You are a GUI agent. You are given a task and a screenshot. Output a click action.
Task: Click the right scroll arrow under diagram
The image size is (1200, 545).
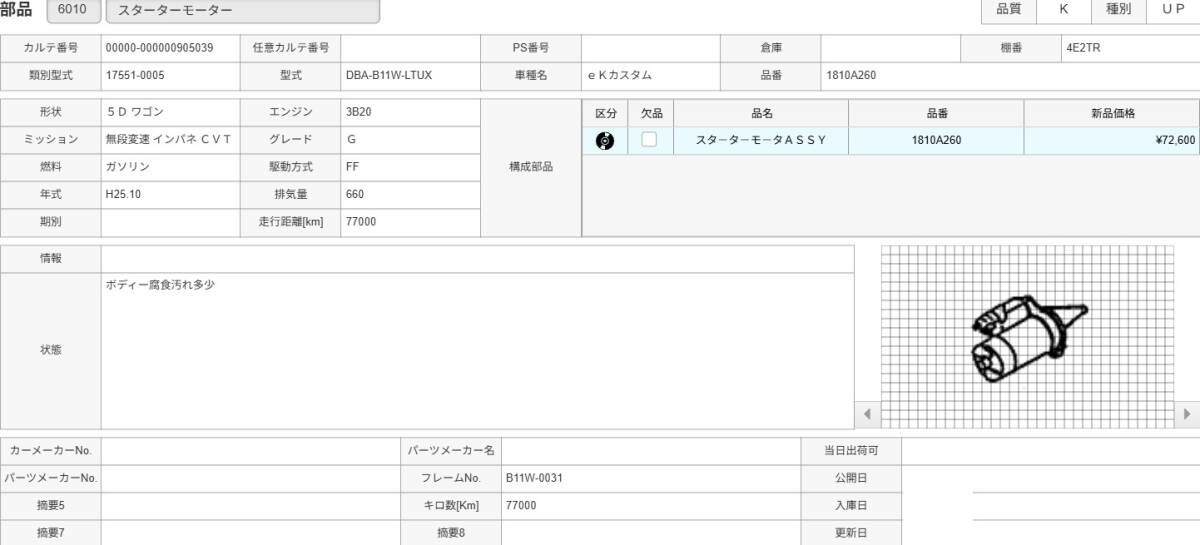coord(1187,413)
